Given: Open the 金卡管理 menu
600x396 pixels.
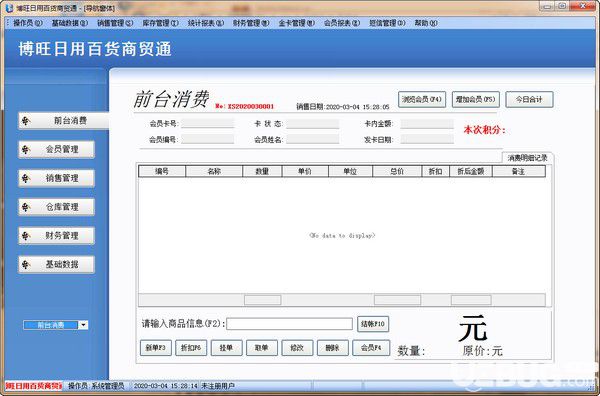Looking at the screenshot, I should pos(297,23).
